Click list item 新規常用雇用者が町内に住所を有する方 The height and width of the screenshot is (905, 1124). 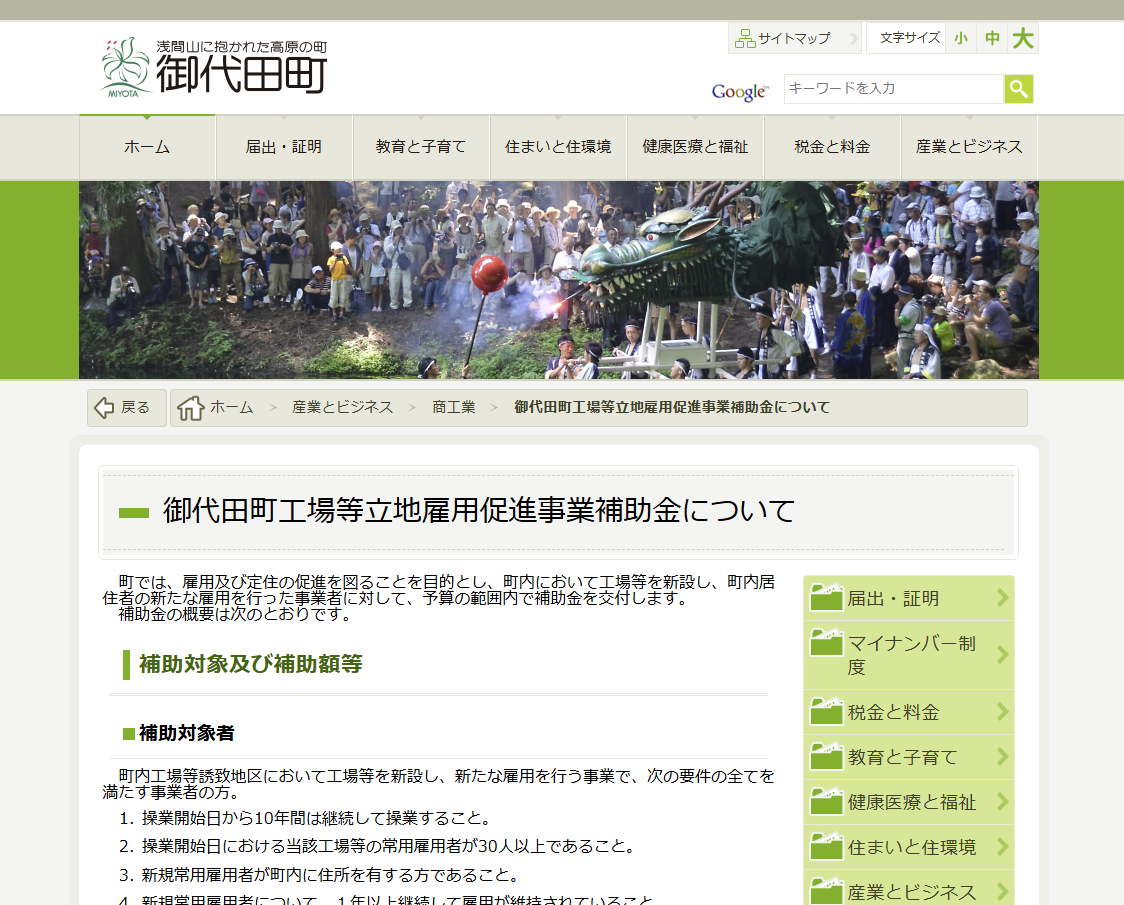click(330, 875)
